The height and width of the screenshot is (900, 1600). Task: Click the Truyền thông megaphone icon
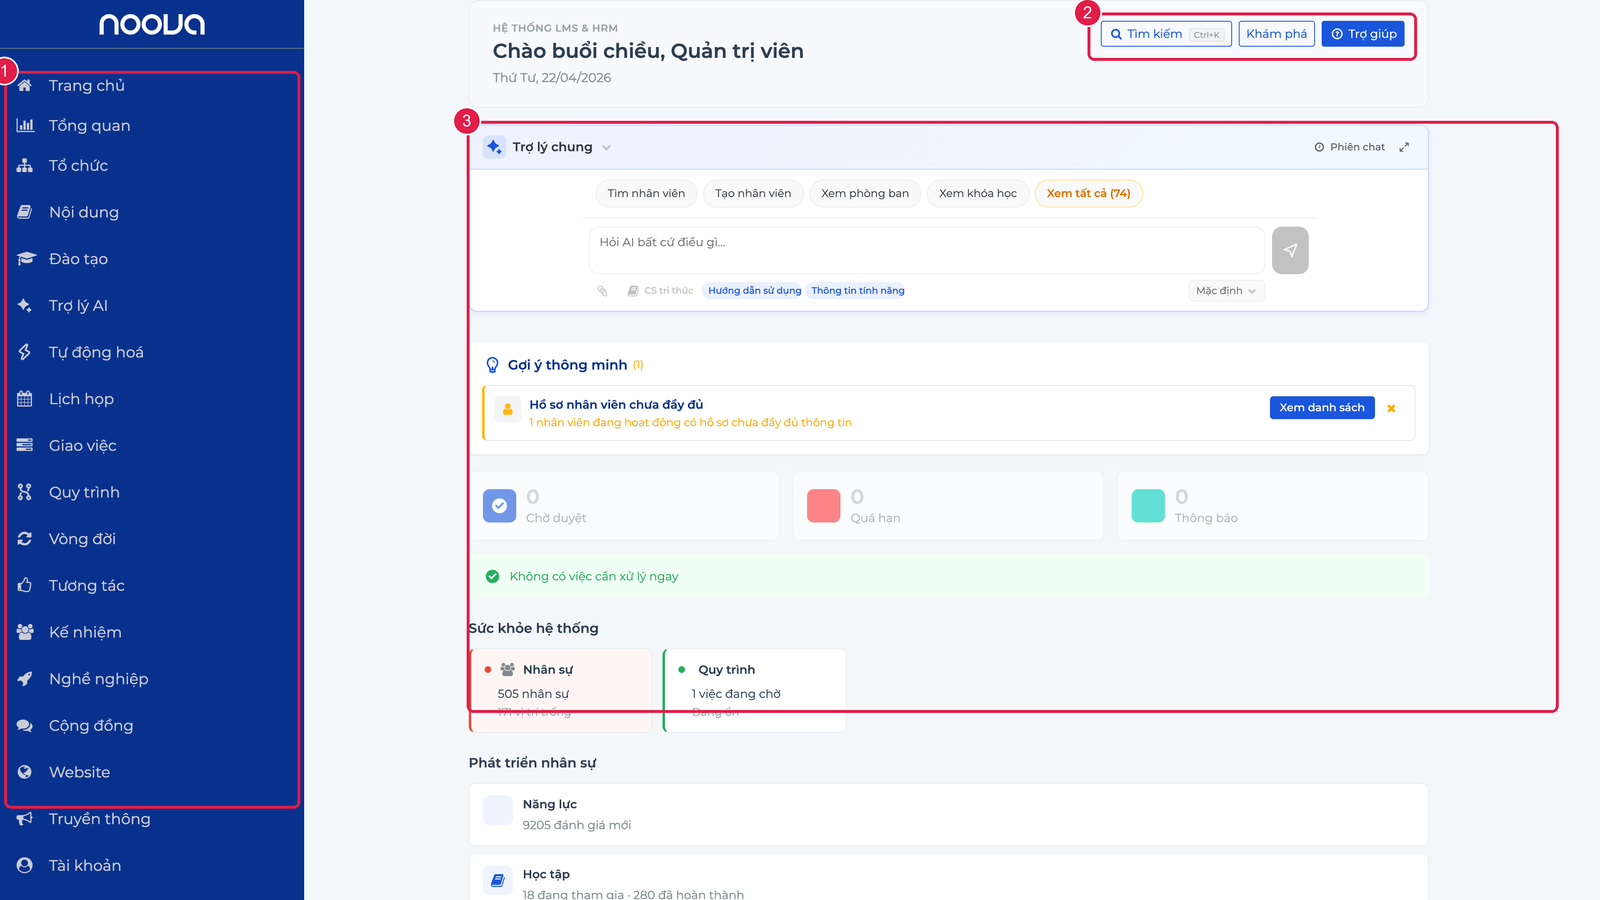click(25, 819)
